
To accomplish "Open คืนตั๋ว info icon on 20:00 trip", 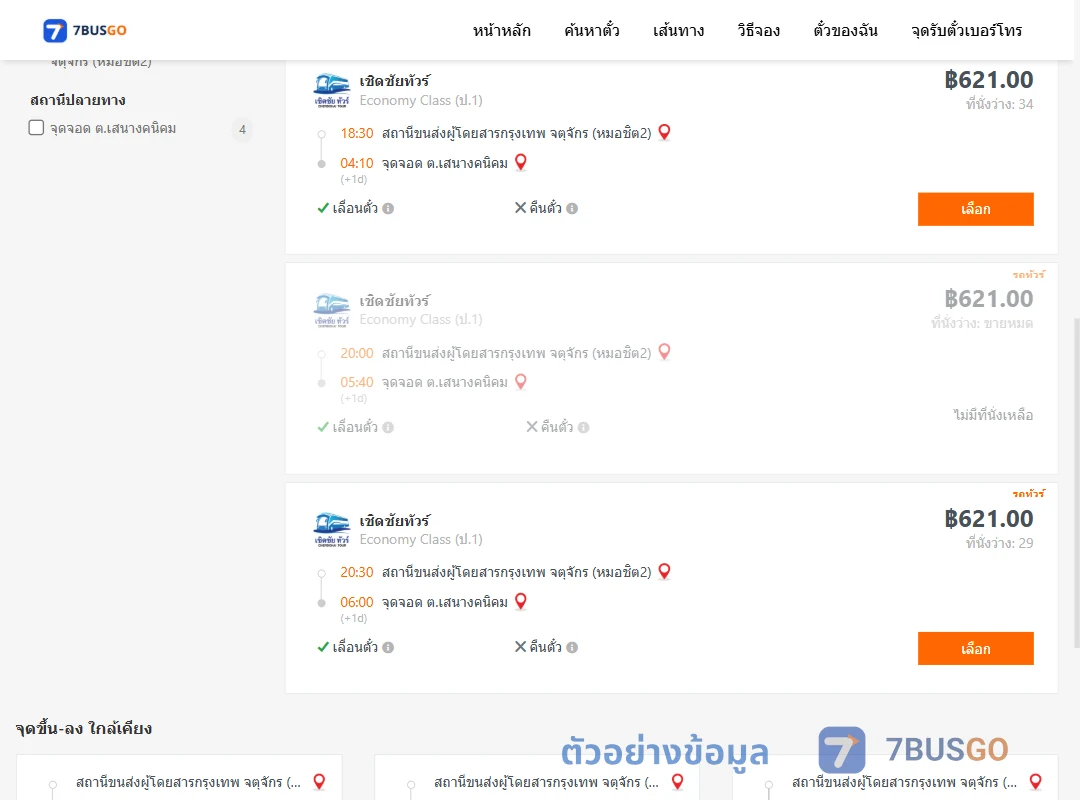I will coord(583,427).
